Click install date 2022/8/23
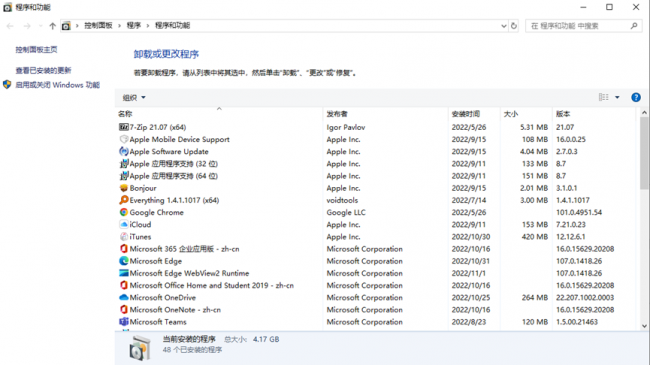Image resolution: width=650 pixels, height=365 pixels. 469,321
